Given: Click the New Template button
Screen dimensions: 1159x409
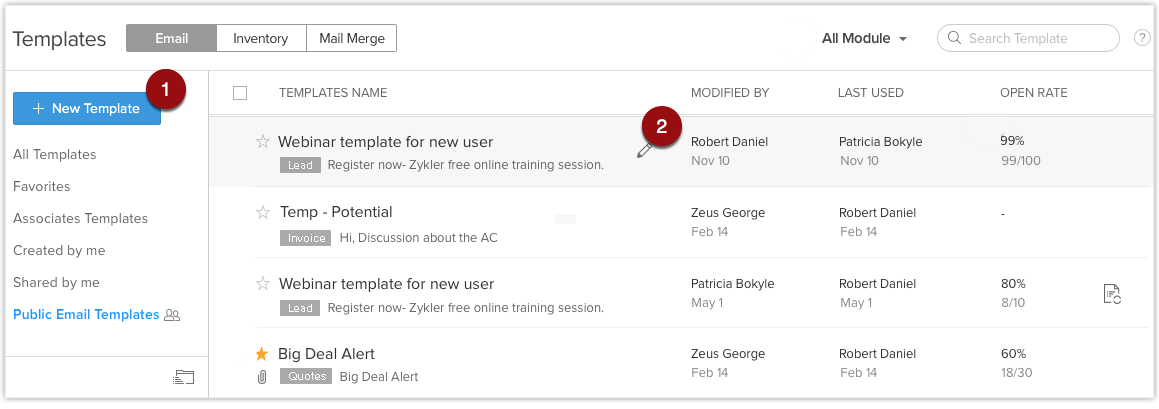Looking at the screenshot, I should [87, 109].
